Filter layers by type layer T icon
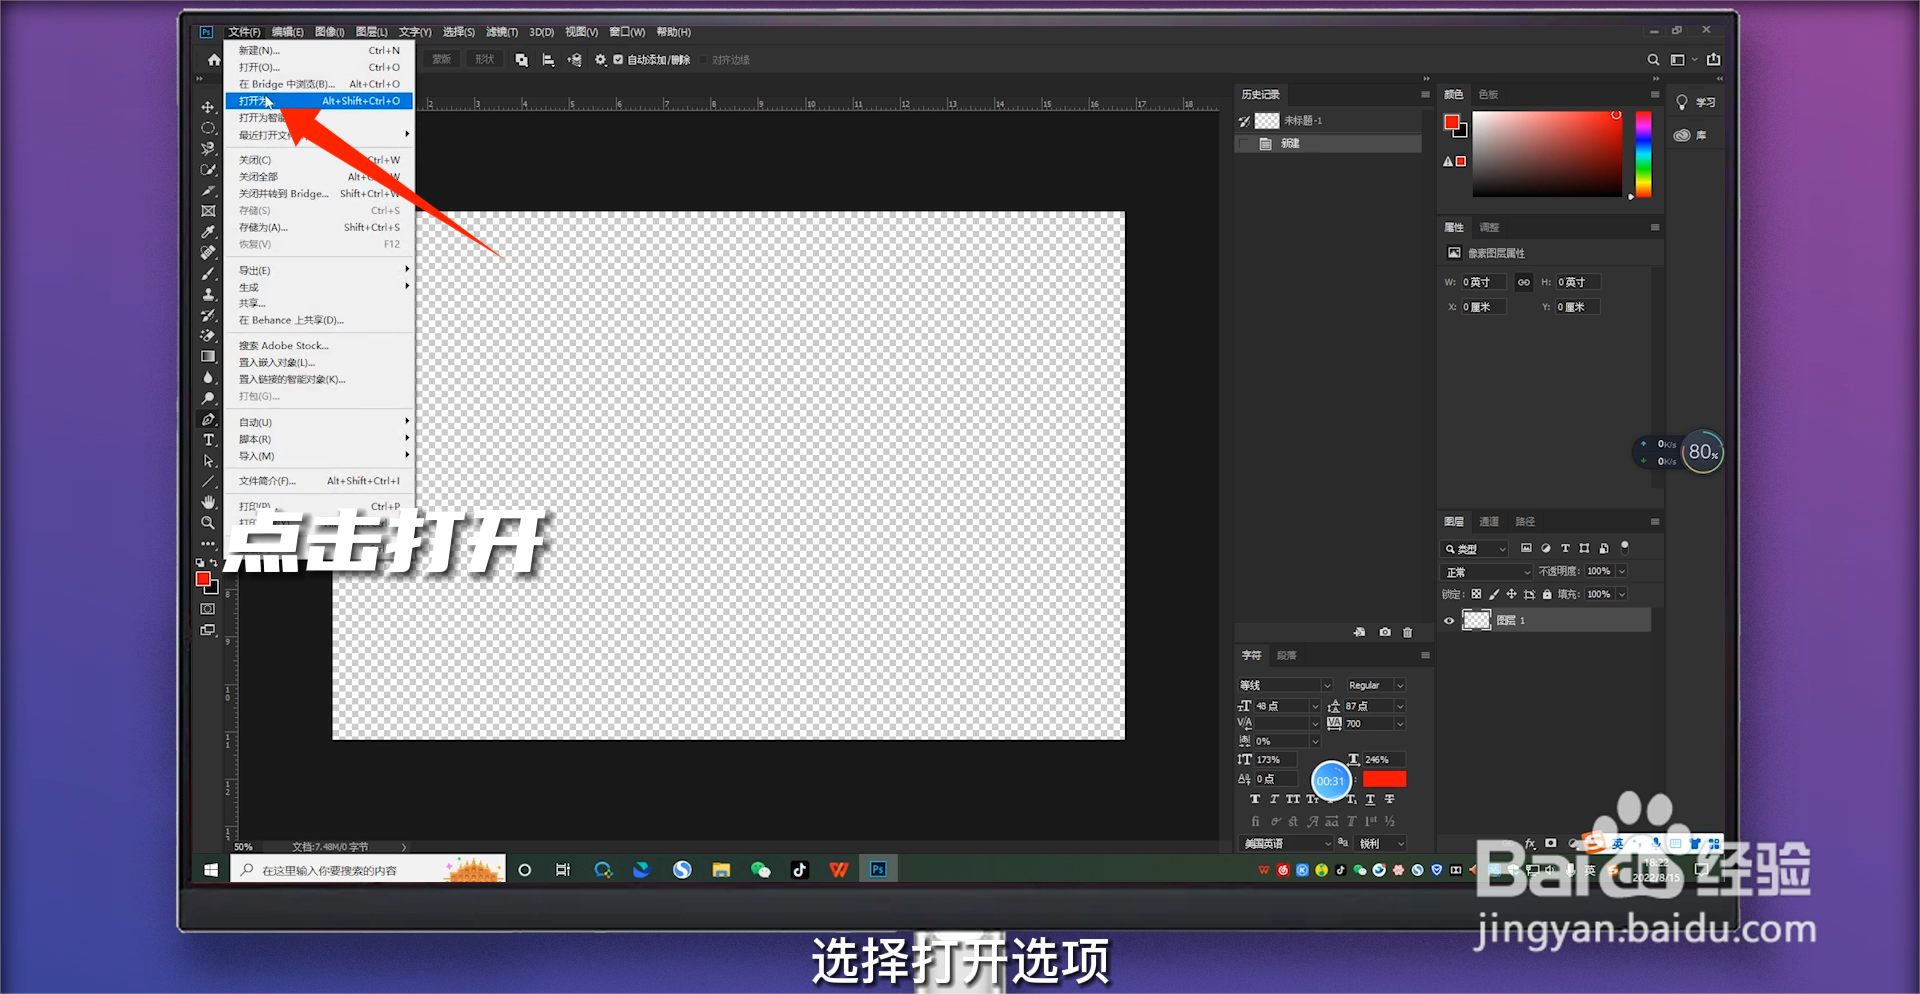The image size is (1920, 994). (x=1565, y=548)
